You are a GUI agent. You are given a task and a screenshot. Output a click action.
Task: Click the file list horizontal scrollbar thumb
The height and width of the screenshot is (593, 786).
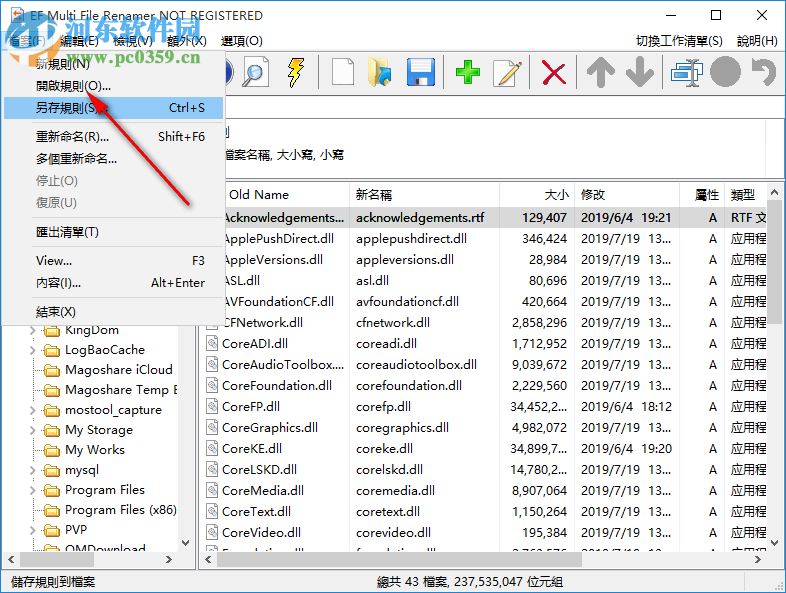[400, 559]
